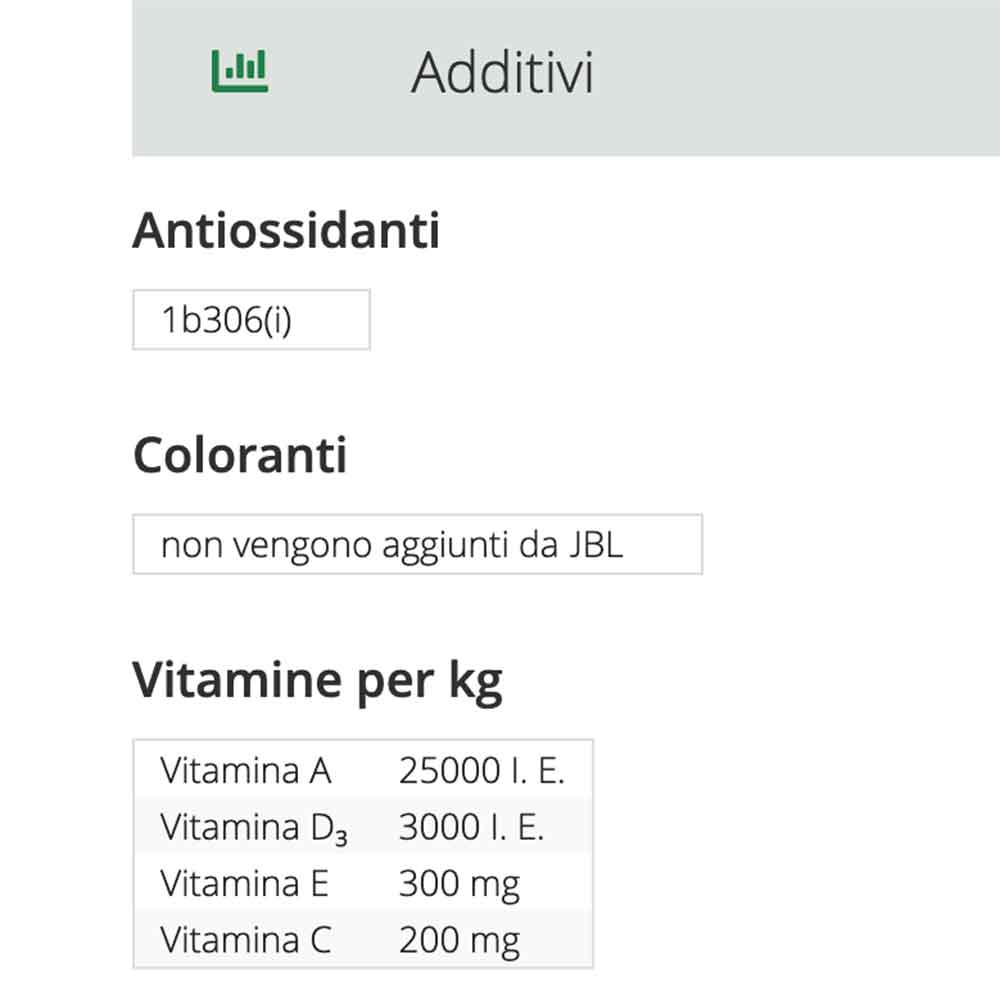This screenshot has height=1000, width=1000.
Task: Click inside the Antiossidanti value box
Action: tap(250, 318)
